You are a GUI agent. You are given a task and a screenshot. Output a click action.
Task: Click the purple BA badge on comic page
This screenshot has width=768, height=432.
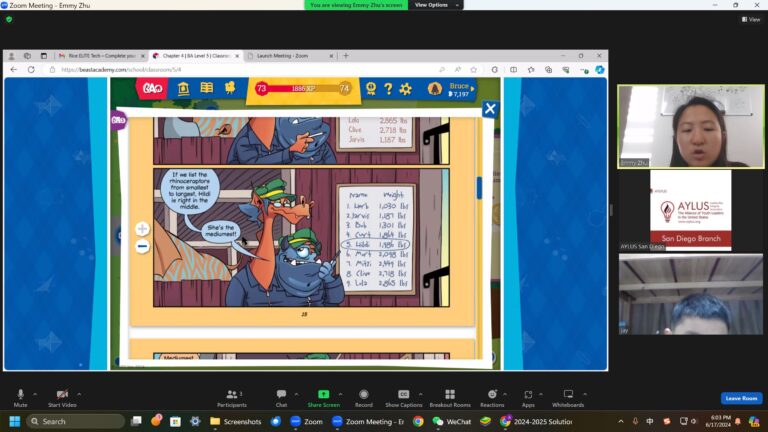tap(118, 120)
